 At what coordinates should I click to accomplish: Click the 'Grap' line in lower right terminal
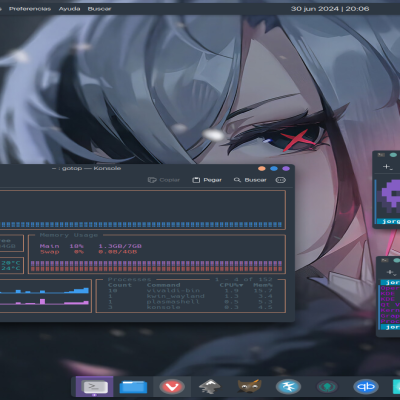(x=390, y=316)
